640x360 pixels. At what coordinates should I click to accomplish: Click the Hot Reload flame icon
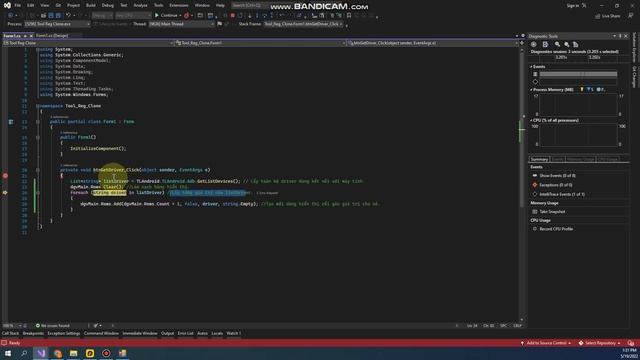coord(186,16)
